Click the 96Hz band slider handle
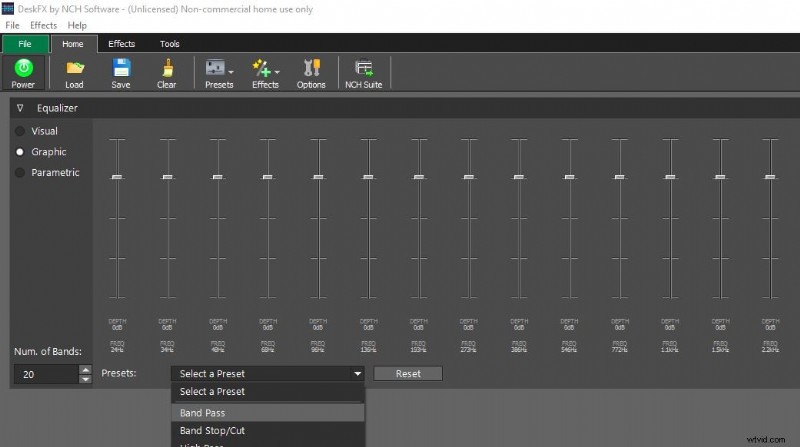 click(318, 177)
